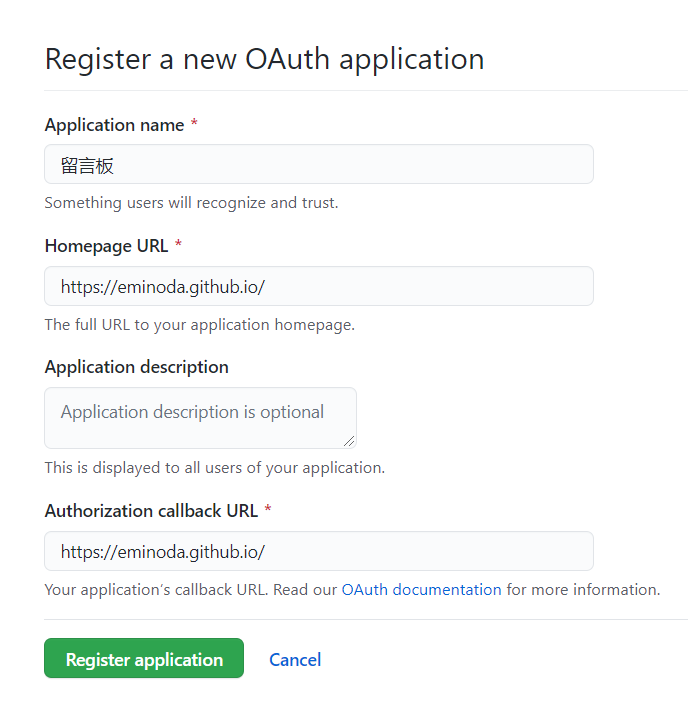Click the 'full URL to your application homepage' hint

coord(200,325)
